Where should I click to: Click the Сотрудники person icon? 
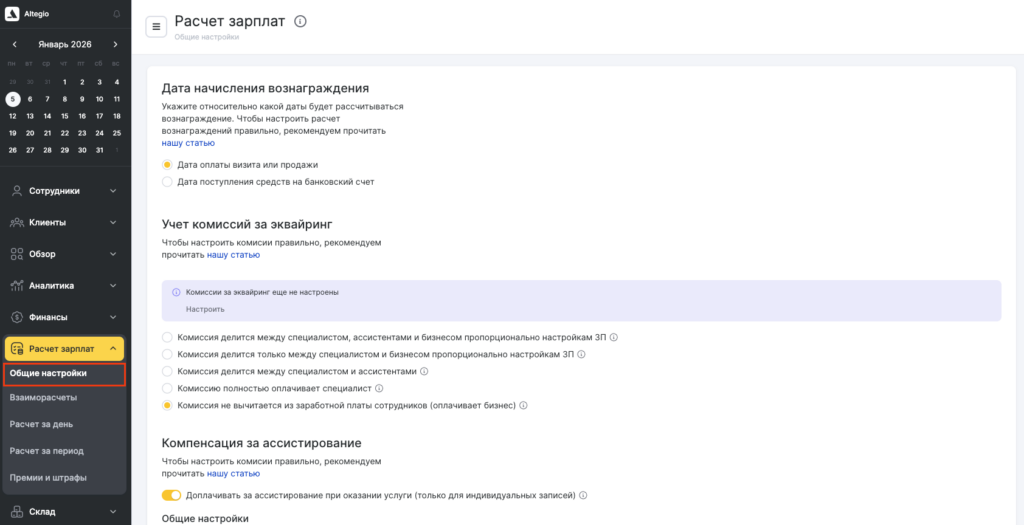(x=17, y=191)
